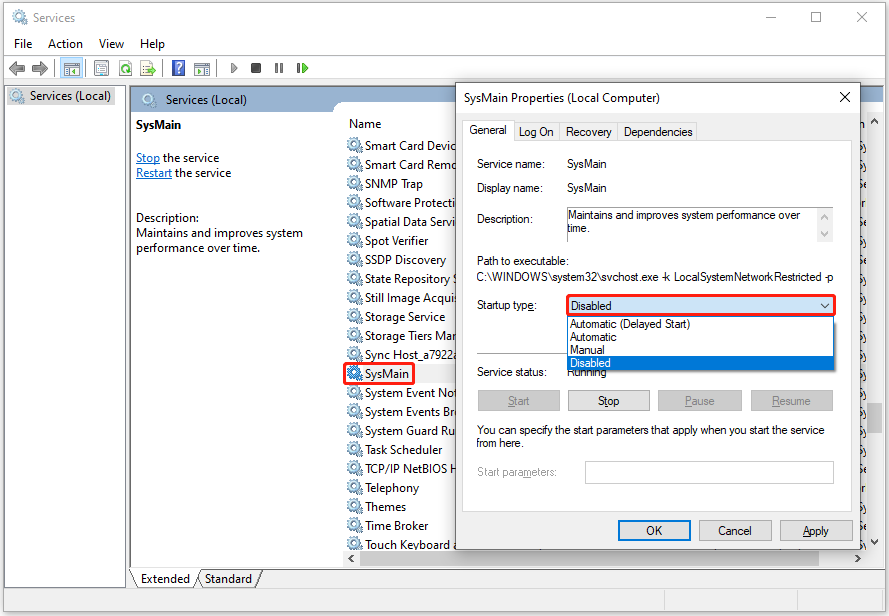Image resolution: width=889 pixels, height=616 pixels.
Task: Toggle the Show/Hide Action Pane icon
Action: click(x=202, y=69)
